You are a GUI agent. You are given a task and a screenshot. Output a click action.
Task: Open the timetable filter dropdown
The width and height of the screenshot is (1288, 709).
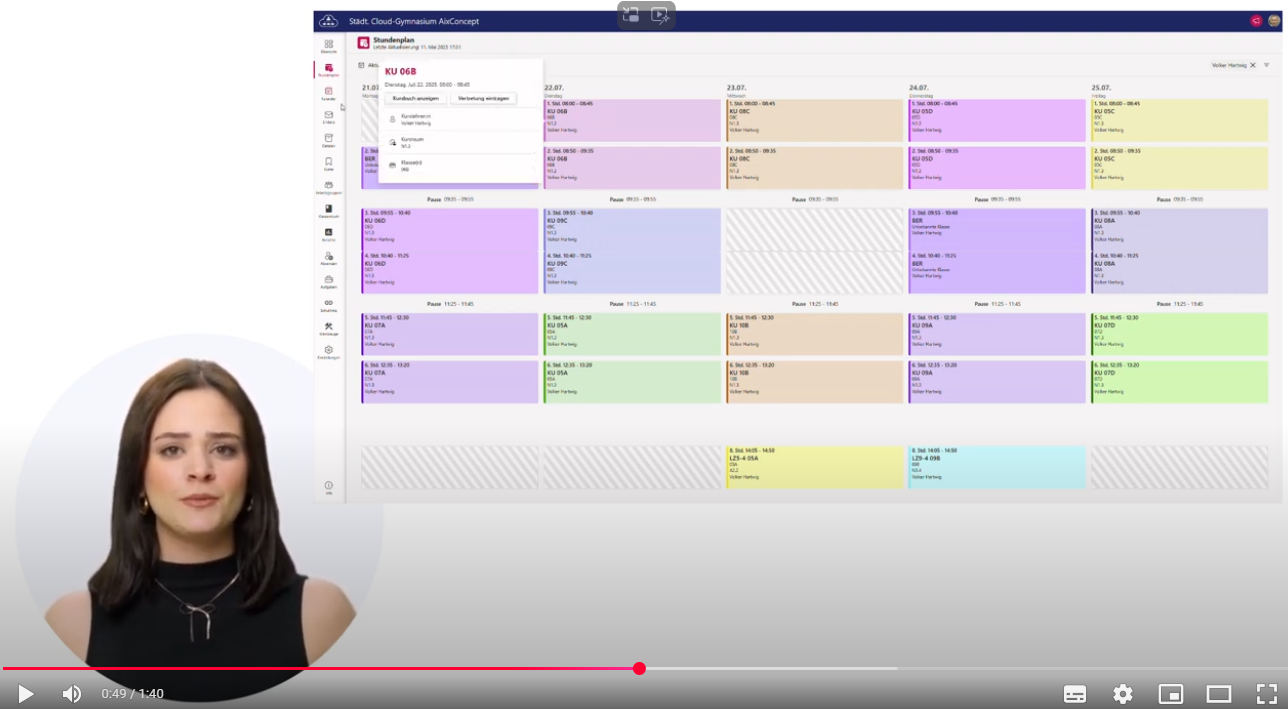click(x=1266, y=65)
